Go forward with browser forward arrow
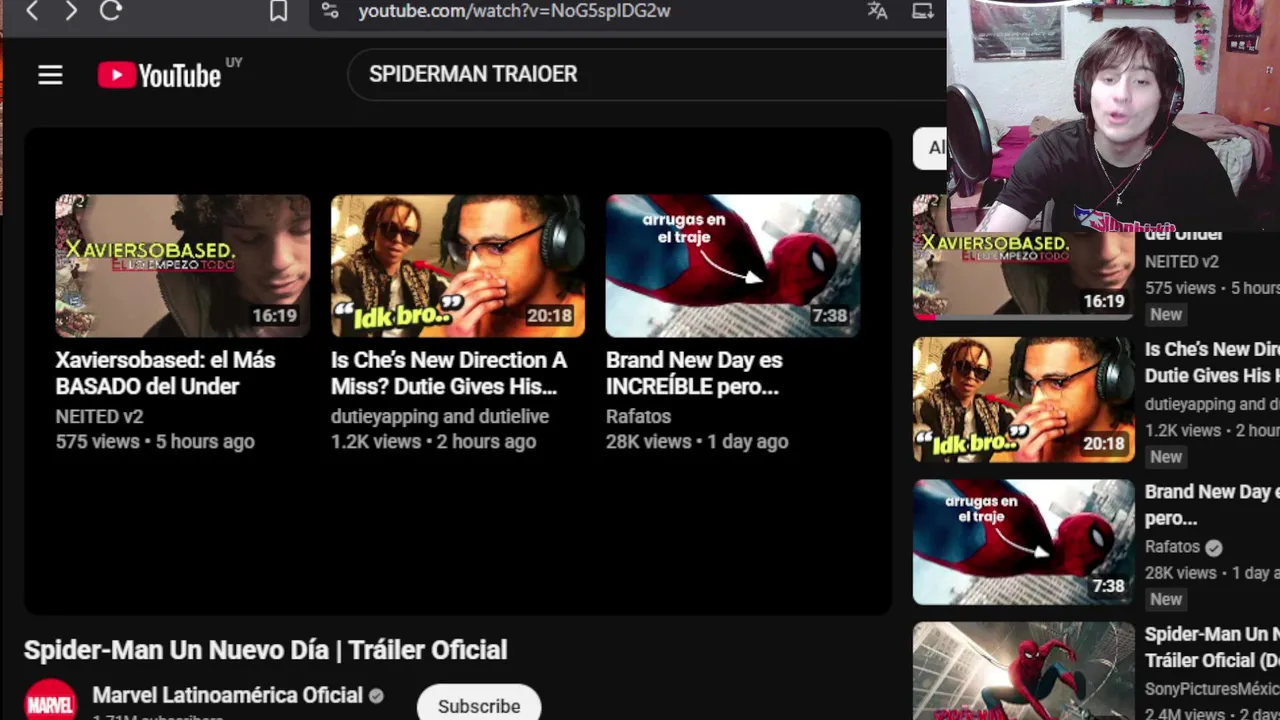The width and height of the screenshot is (1280, 720). (71, 11)
